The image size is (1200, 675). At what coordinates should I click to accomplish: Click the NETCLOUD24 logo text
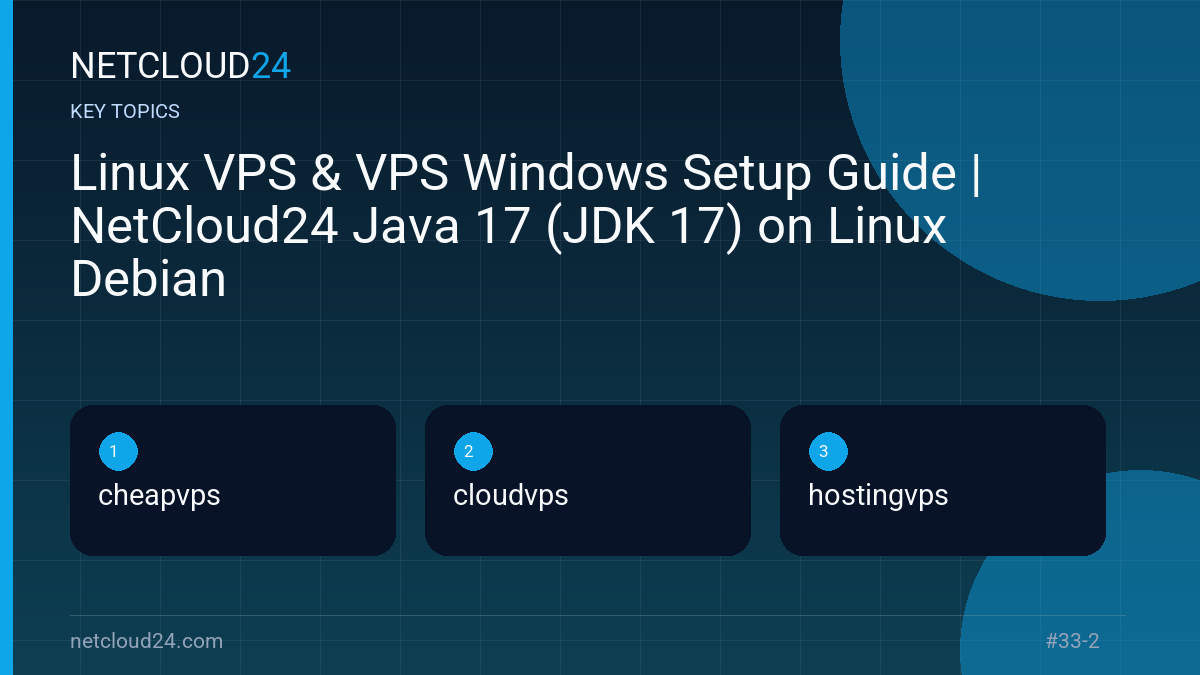pyautogui.click(x=181, y=66)
